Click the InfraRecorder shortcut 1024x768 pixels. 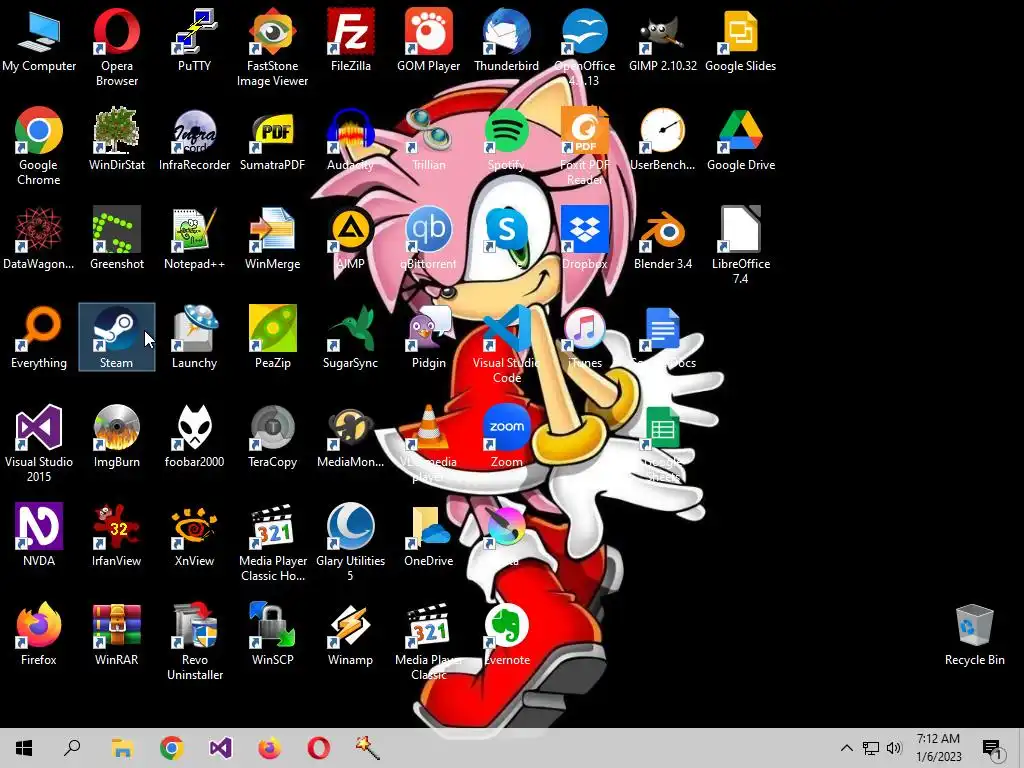pyautogui.click(x=195, y=131)
